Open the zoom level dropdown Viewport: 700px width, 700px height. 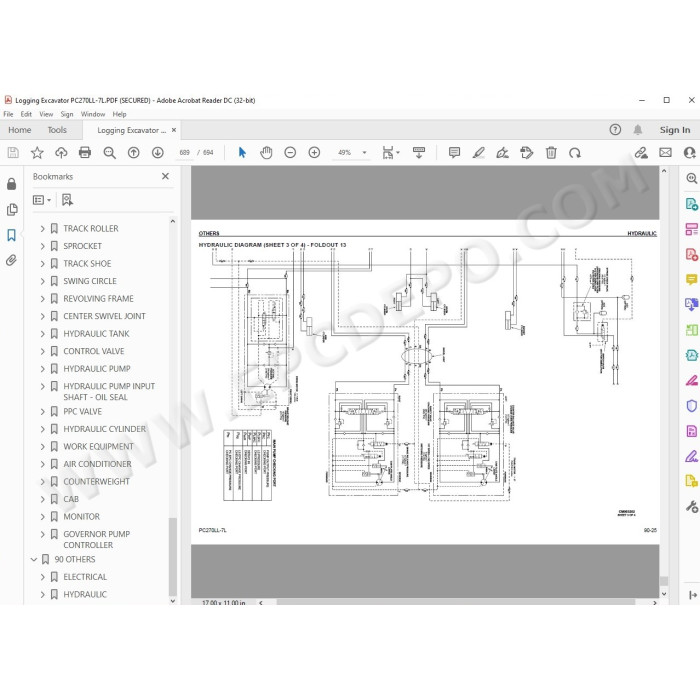(x=364, y=153)
